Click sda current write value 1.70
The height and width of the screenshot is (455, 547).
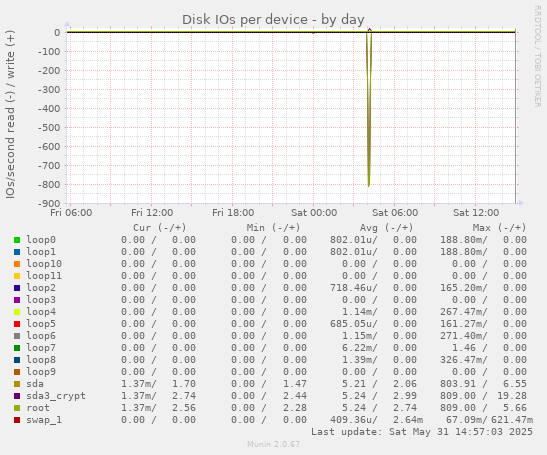point(184,384)
